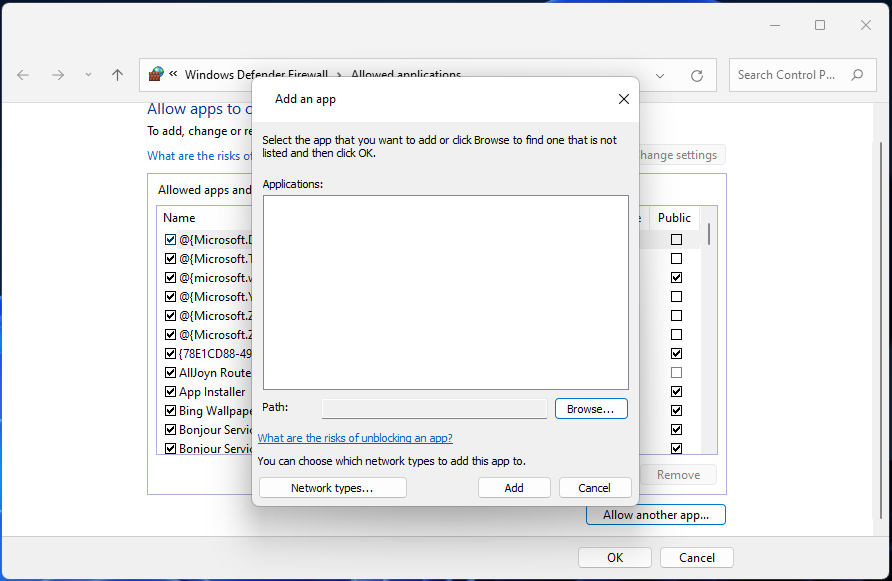Open the Network types... dialog
The width and height of the screenshot is (892, 581).
(332, 488)
